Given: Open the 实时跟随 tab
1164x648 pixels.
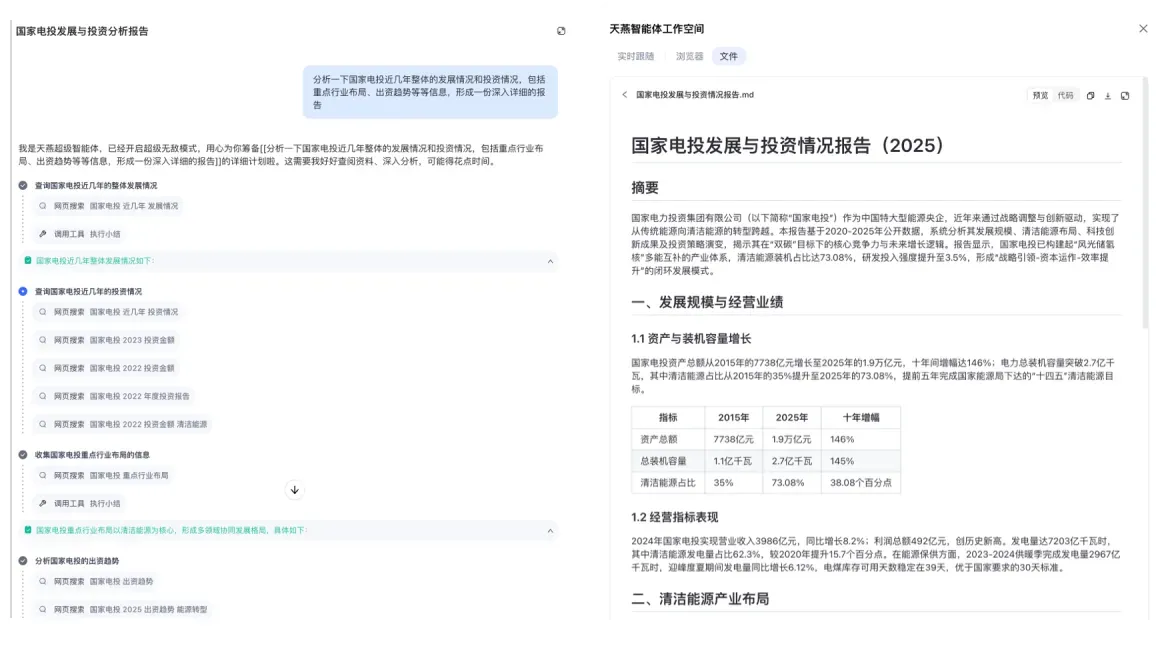Looking at the screenshot, I should pos(636,57).
